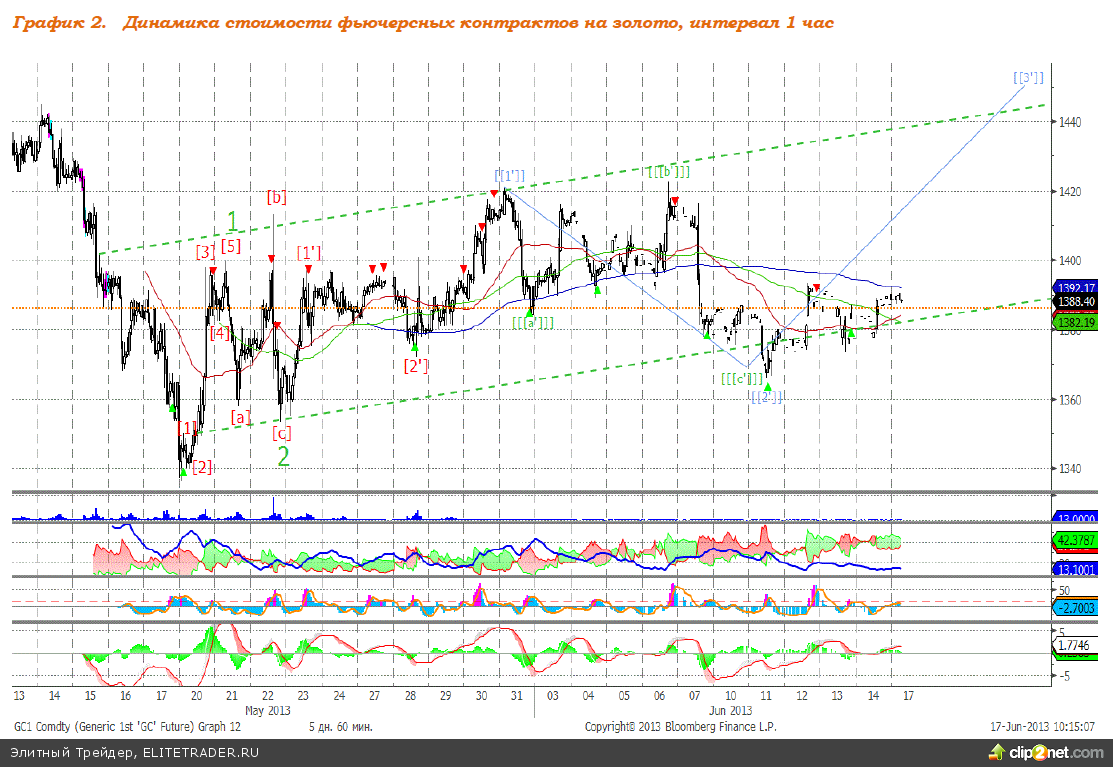Click the green up arrow below wave [[c']]
This screenshot has width=1113, height=767.
point(768,385)
